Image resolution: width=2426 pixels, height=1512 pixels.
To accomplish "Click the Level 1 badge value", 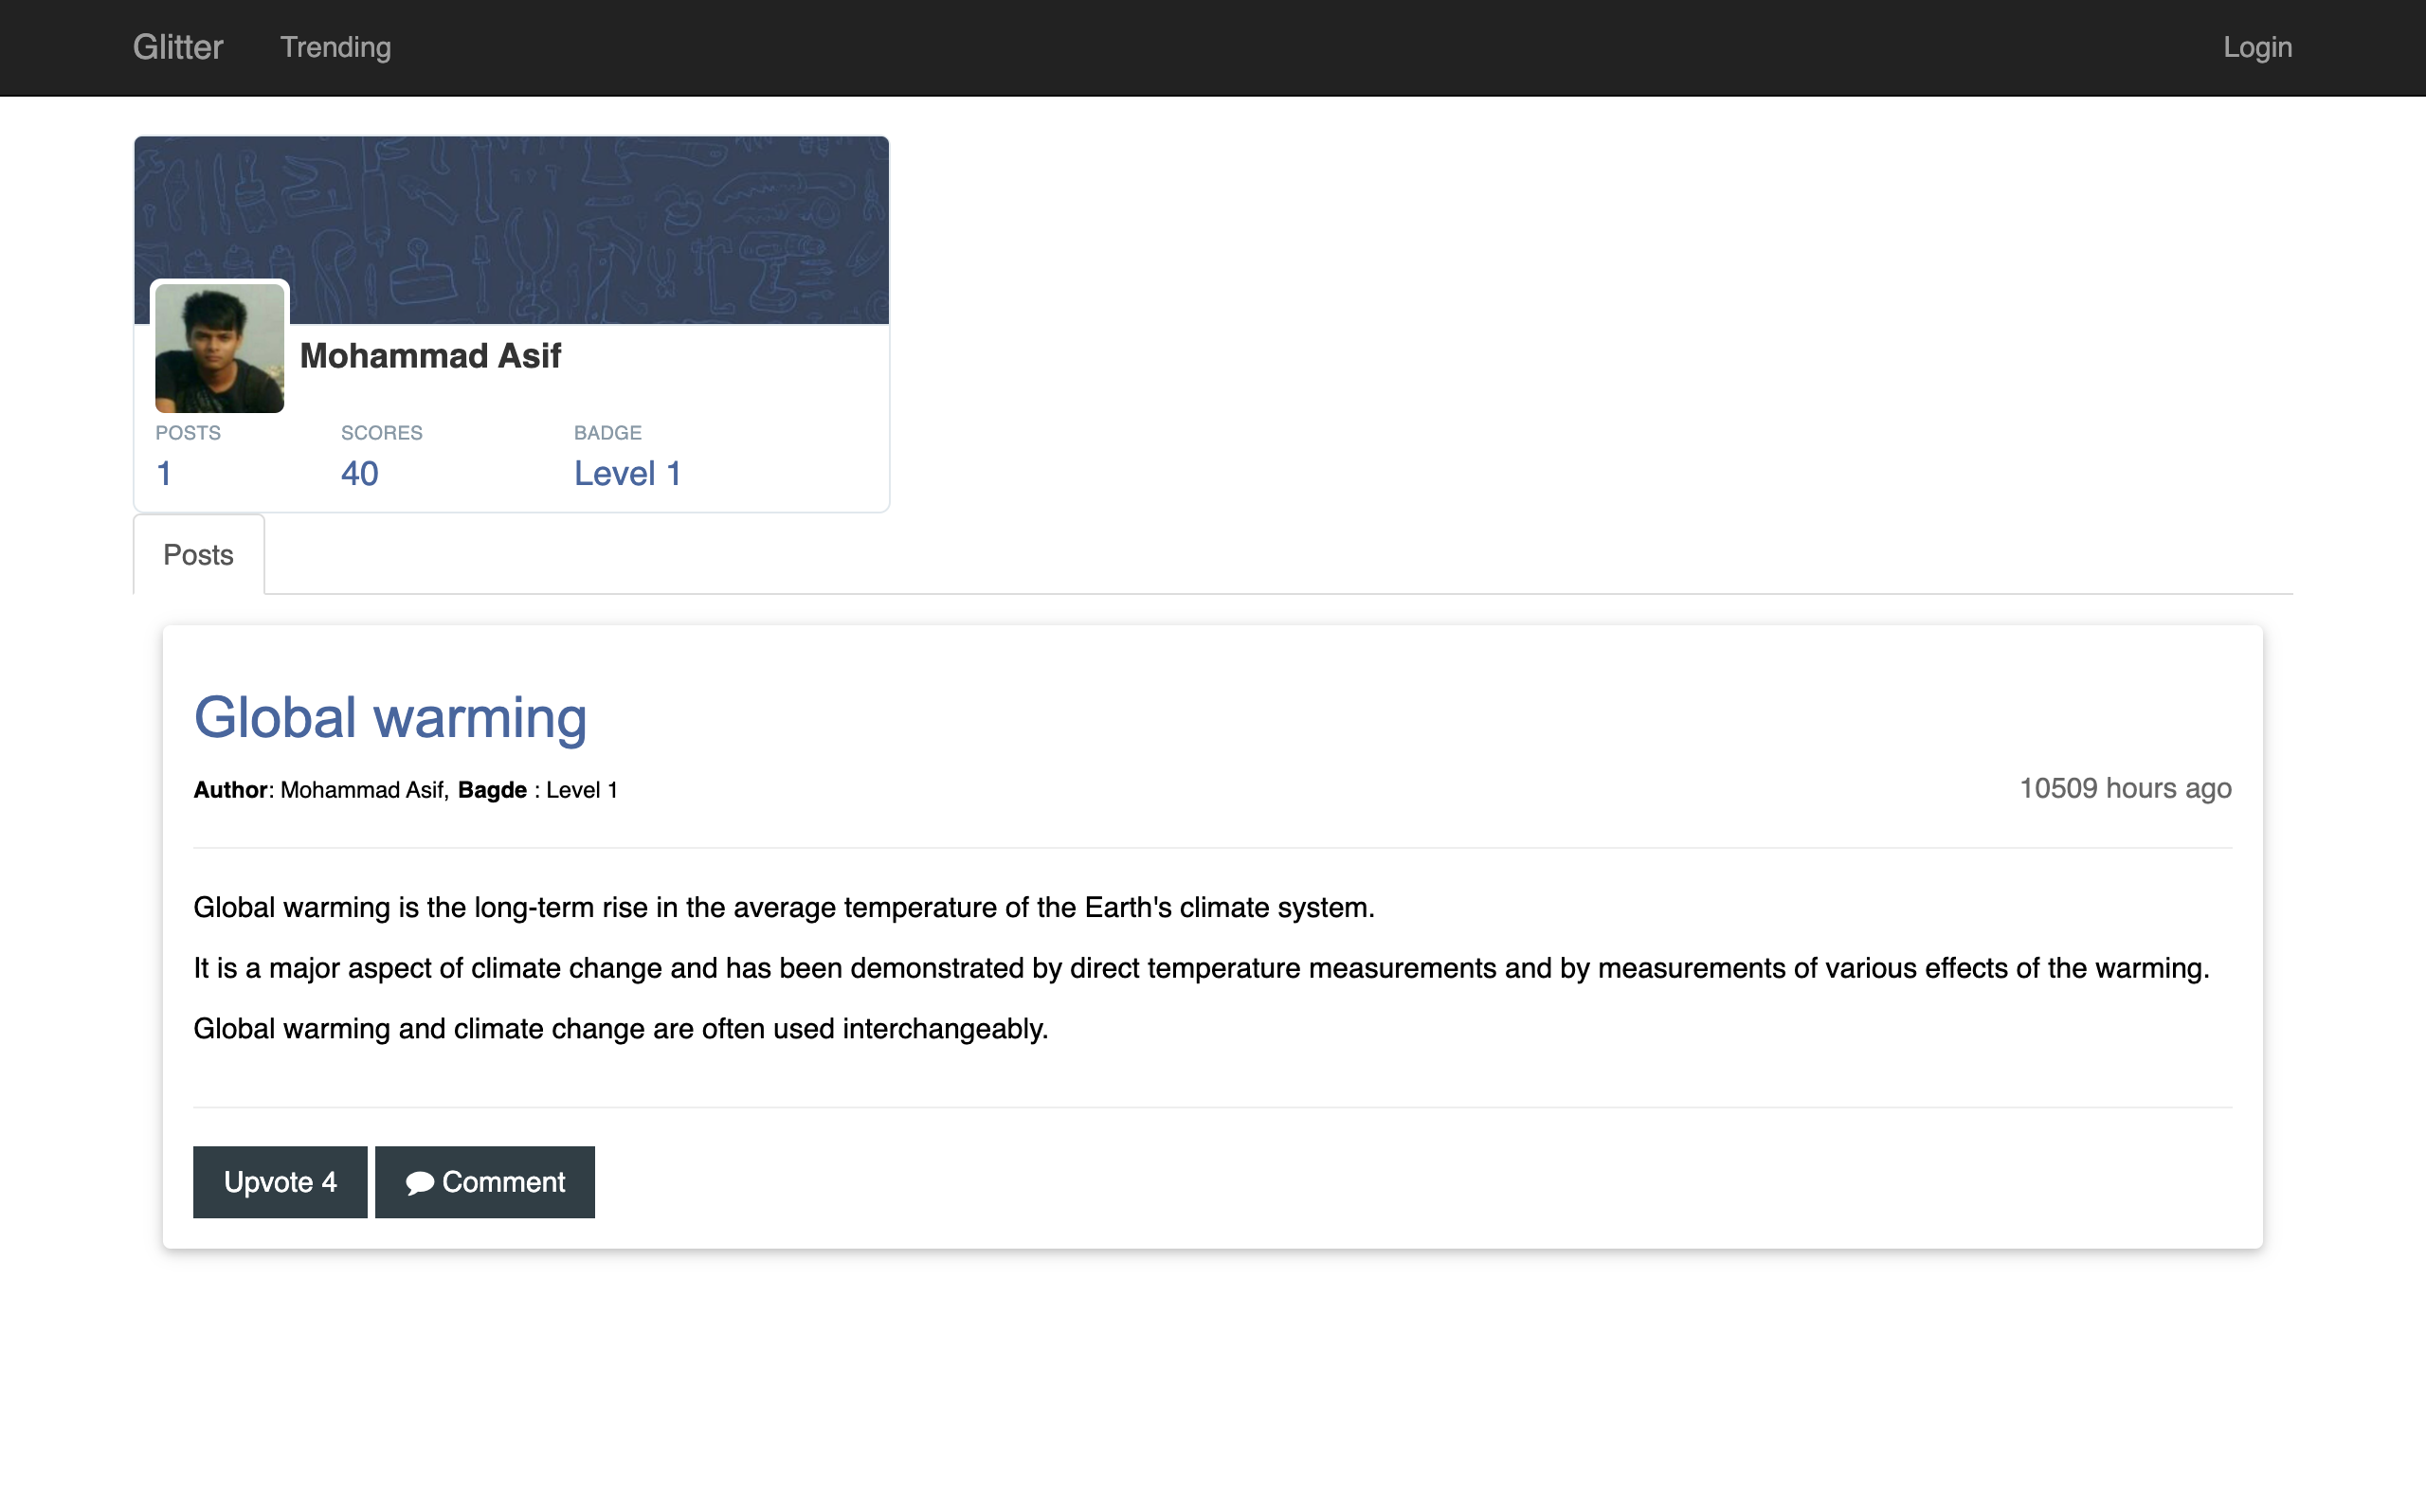I will coord(627,474).
